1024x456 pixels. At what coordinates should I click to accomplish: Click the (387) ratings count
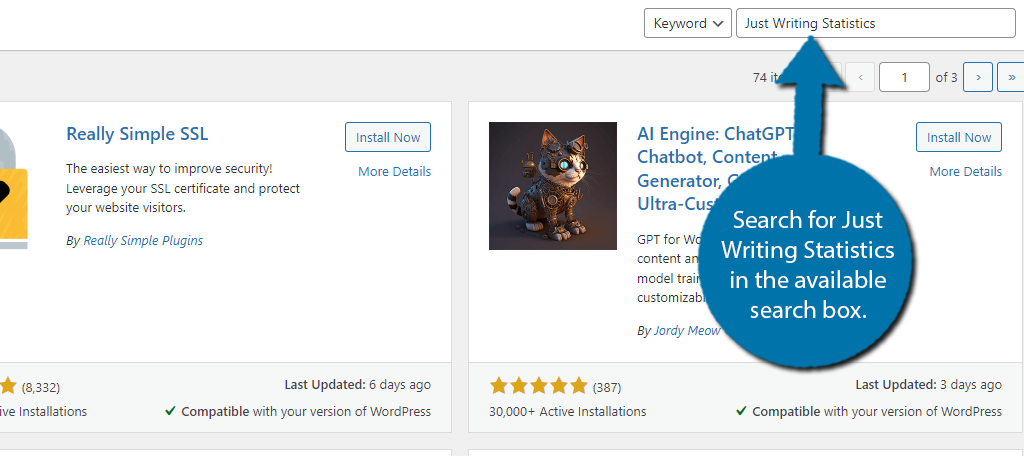coord(607,387)
